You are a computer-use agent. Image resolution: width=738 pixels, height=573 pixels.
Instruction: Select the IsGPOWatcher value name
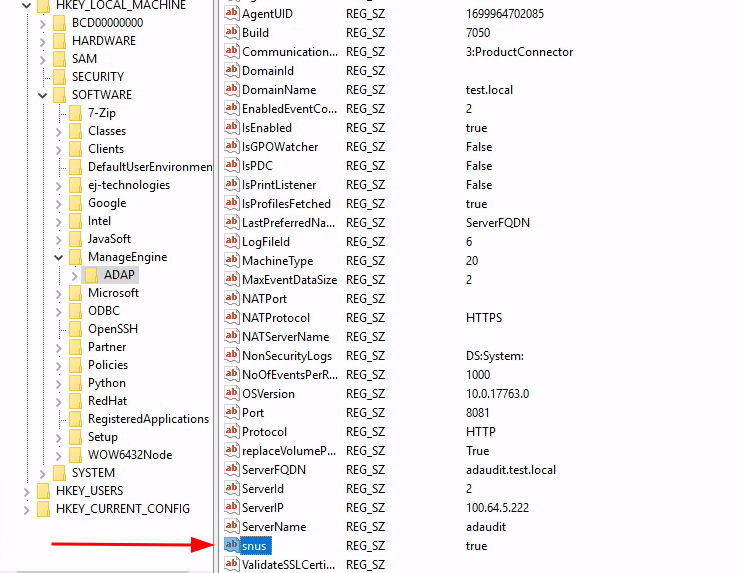pos(280,147)
